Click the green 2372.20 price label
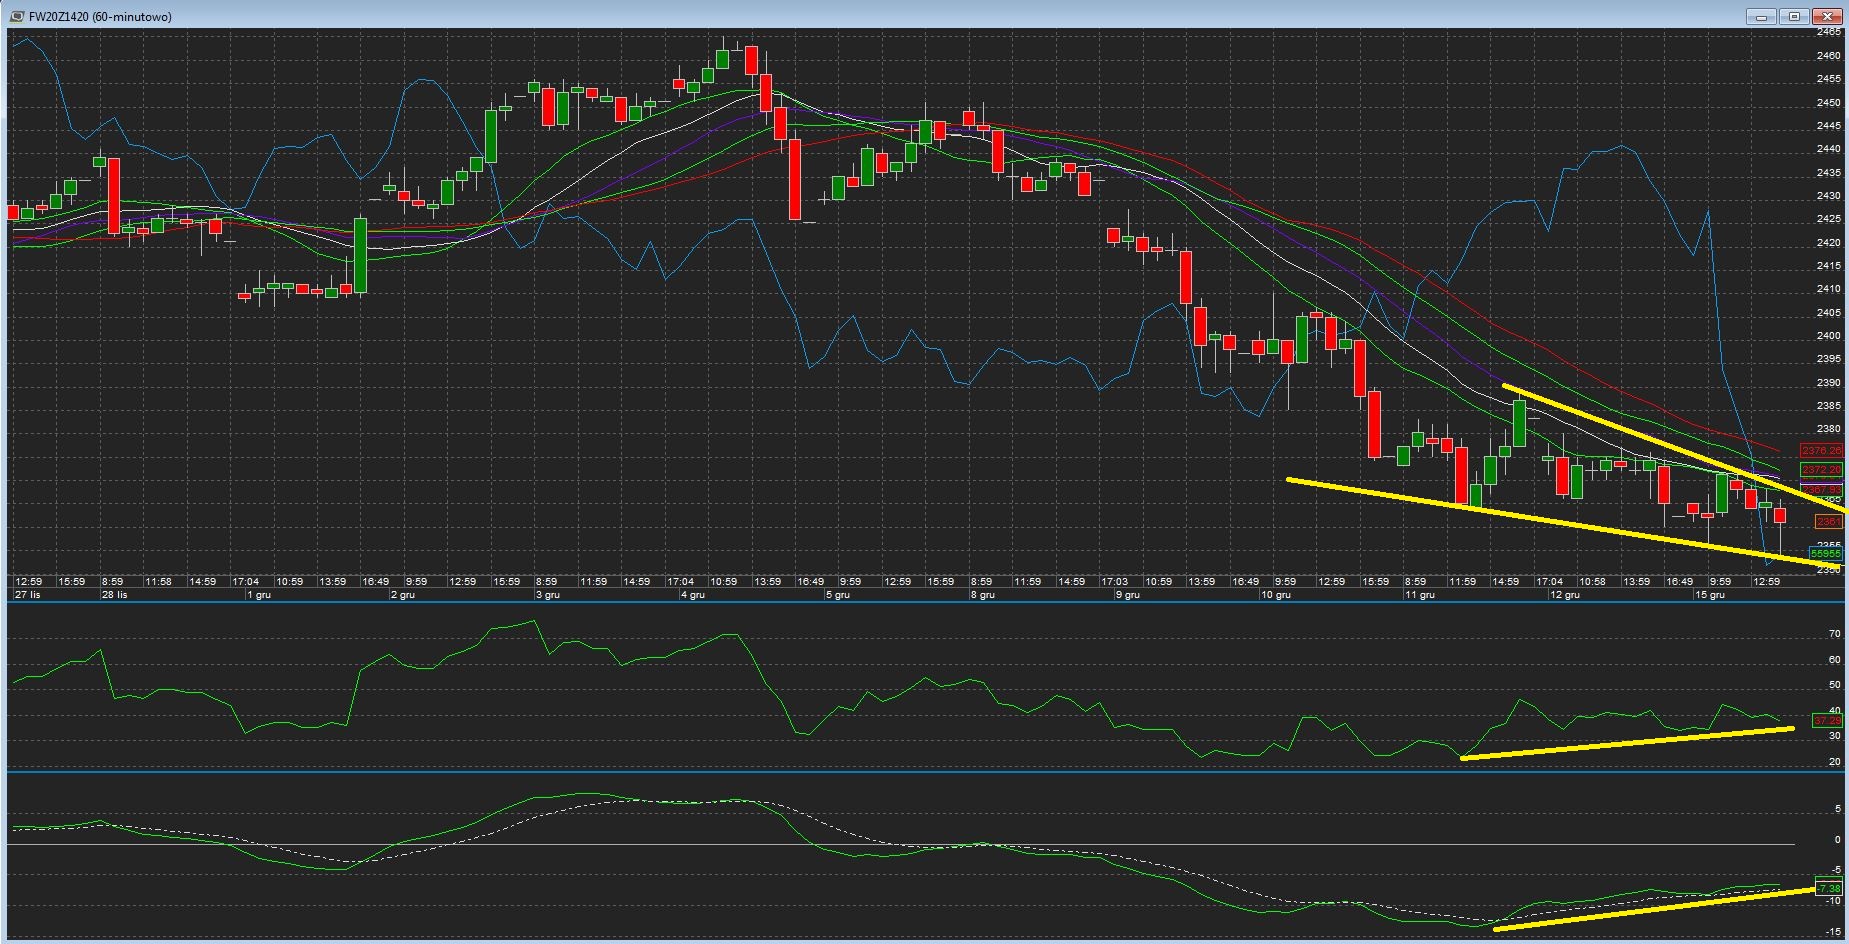Viewport: 1849px width, 944px height. [1821, 470]
